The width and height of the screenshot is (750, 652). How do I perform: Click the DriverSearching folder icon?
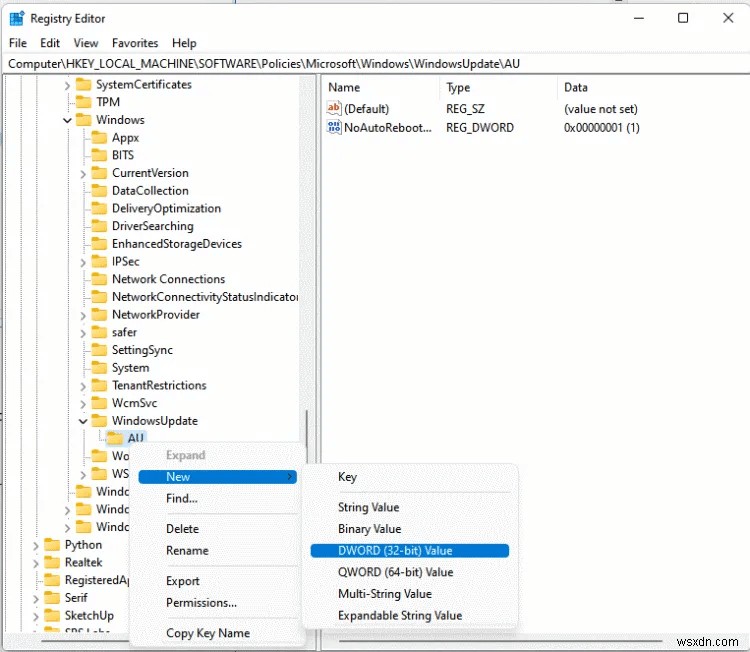[x=99, y=226]
